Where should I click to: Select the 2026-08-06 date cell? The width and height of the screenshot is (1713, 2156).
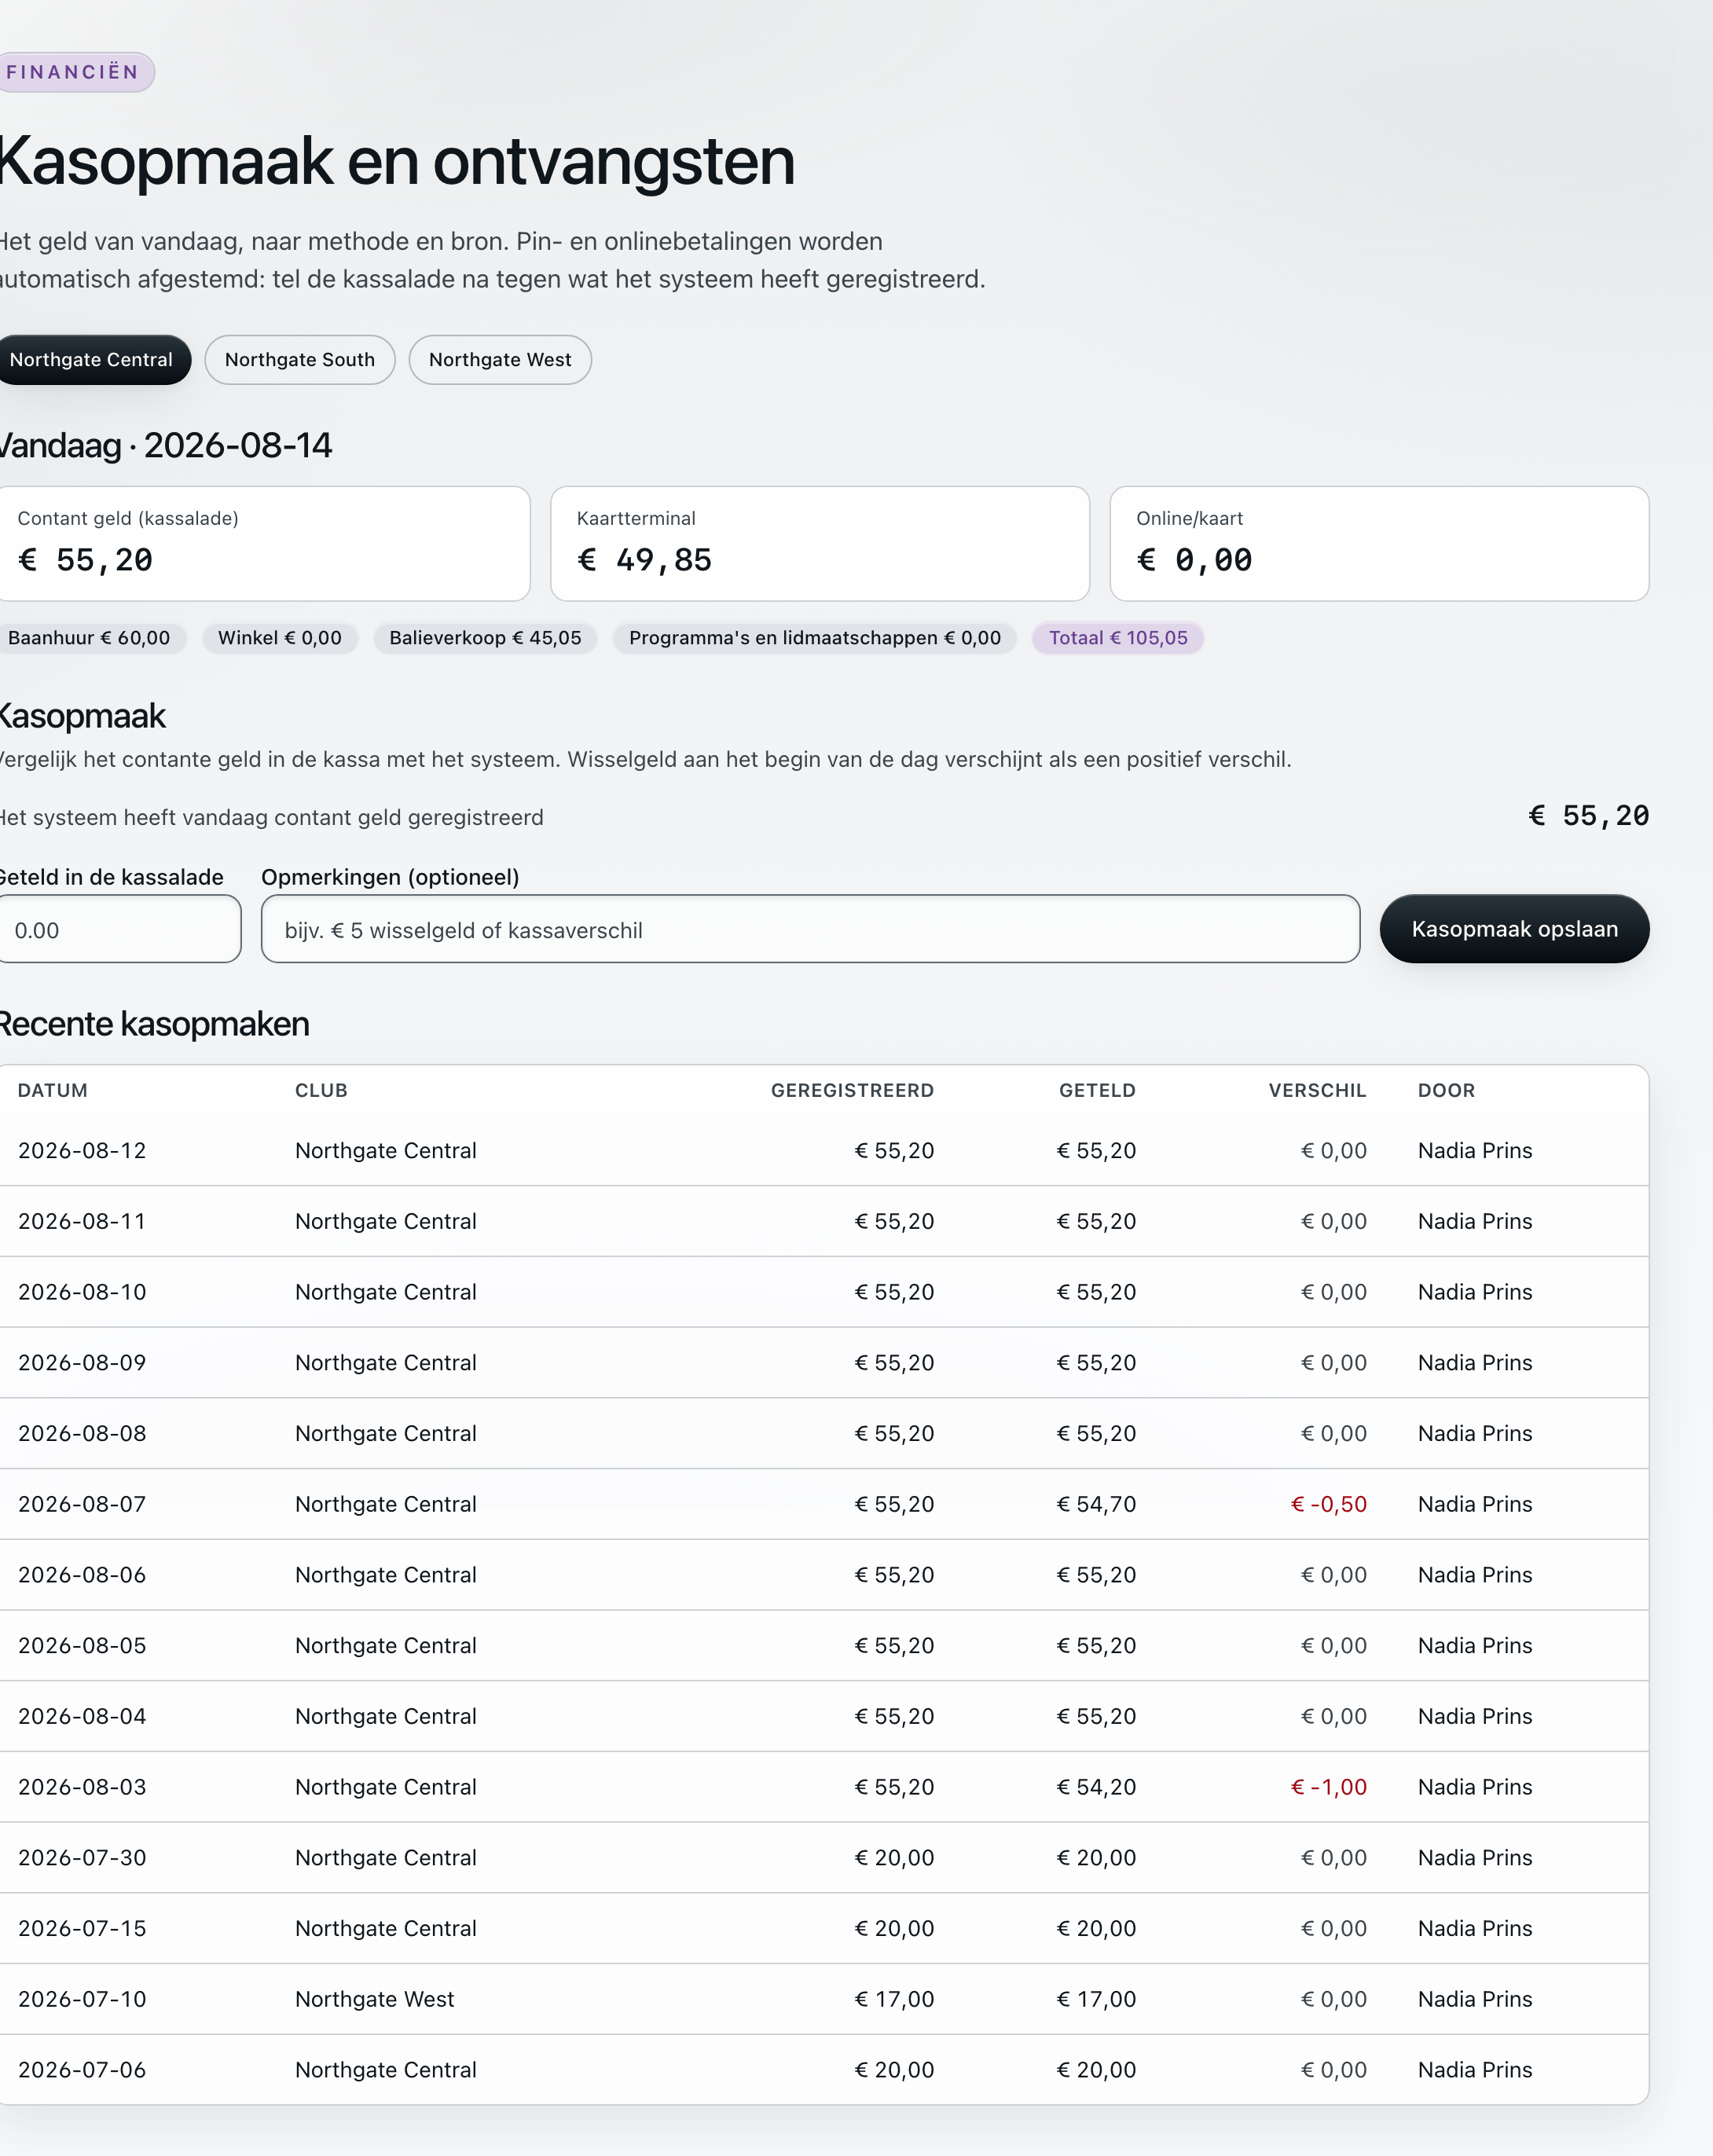pos(82,1575)
